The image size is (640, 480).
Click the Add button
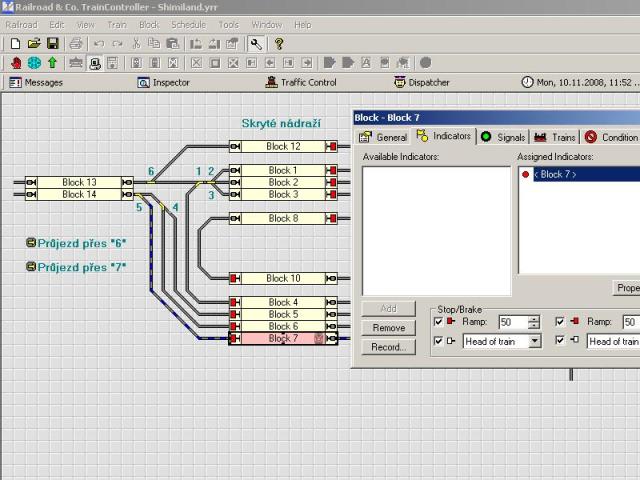click(389, 309)
